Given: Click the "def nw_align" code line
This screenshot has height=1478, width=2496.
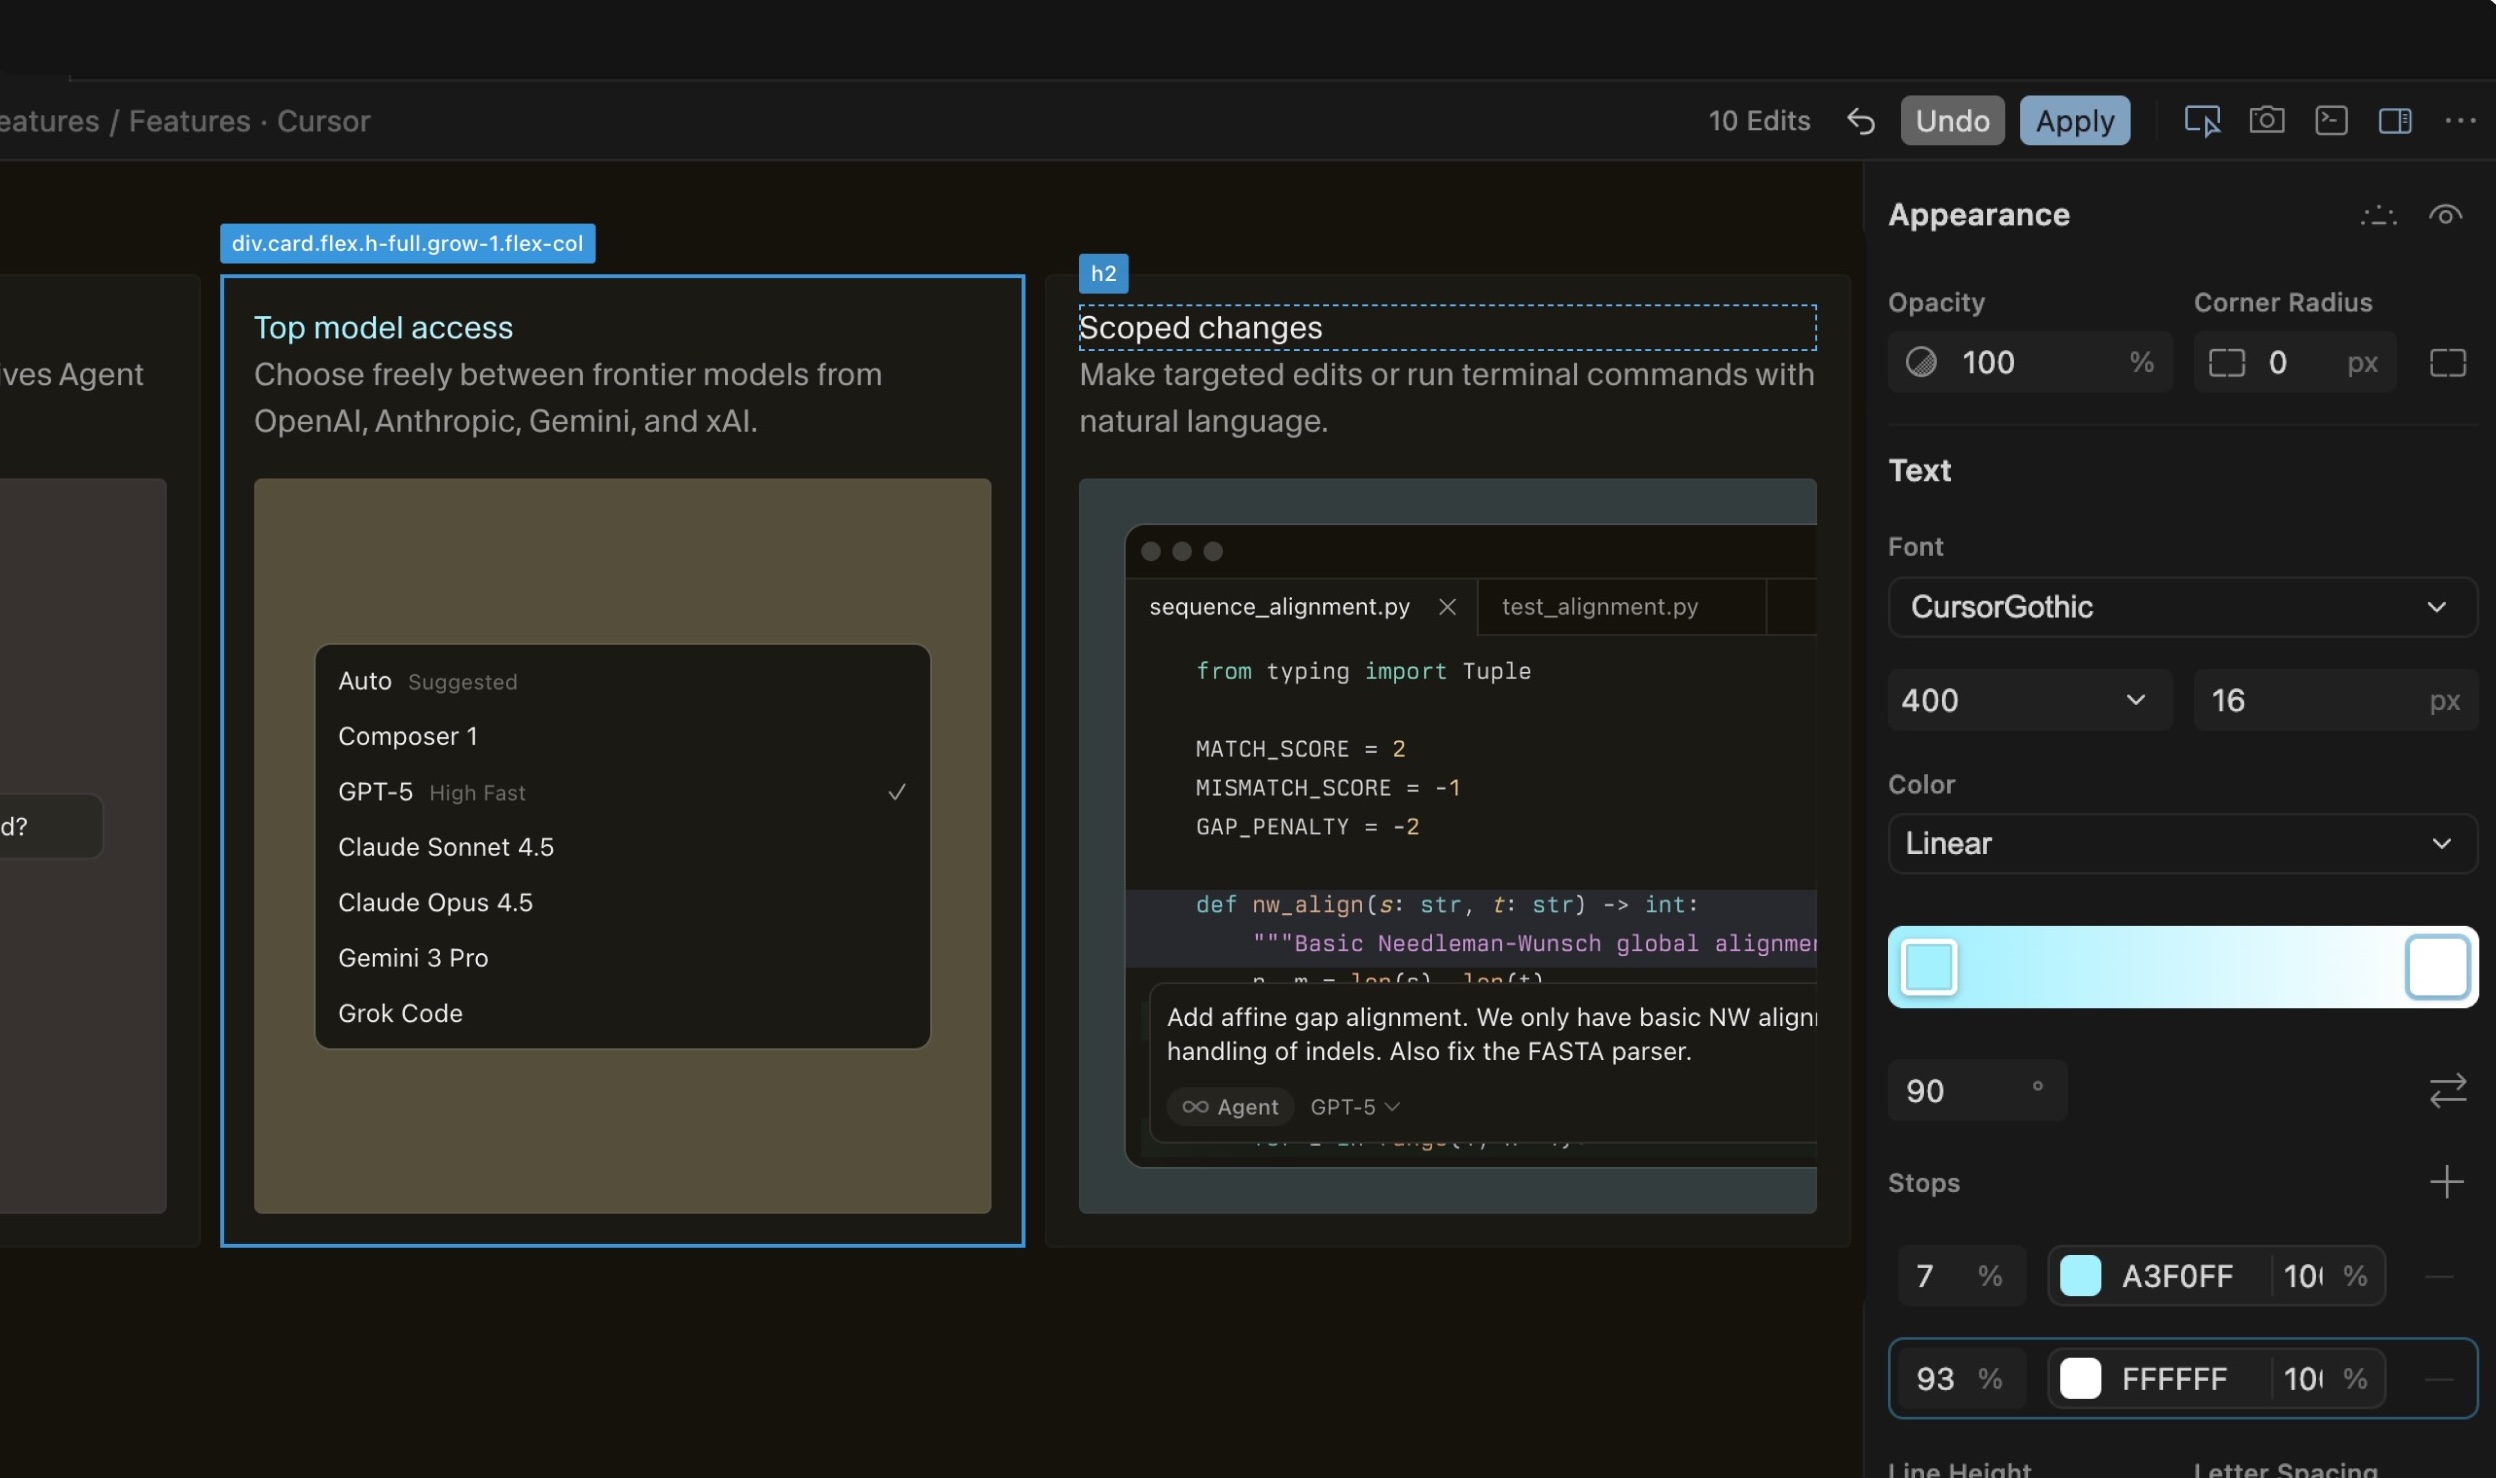Looking at the screenshot, I should coord(1446,905).
